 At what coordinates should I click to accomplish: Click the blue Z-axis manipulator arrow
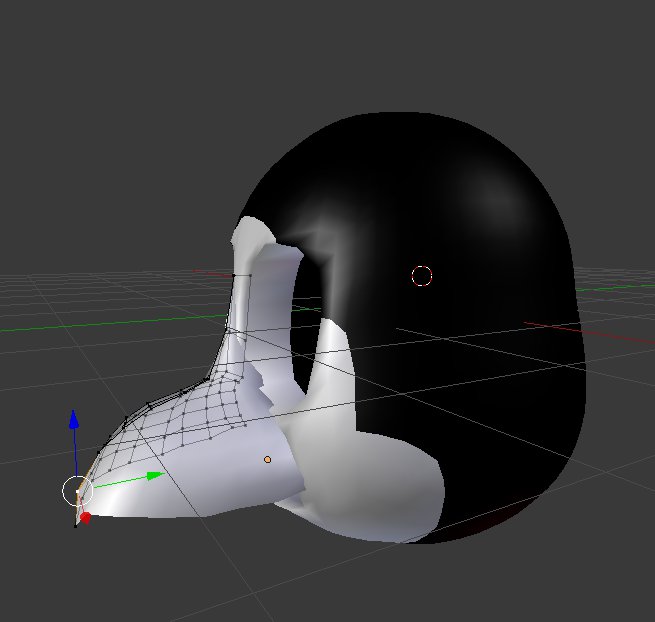[74, 419]
